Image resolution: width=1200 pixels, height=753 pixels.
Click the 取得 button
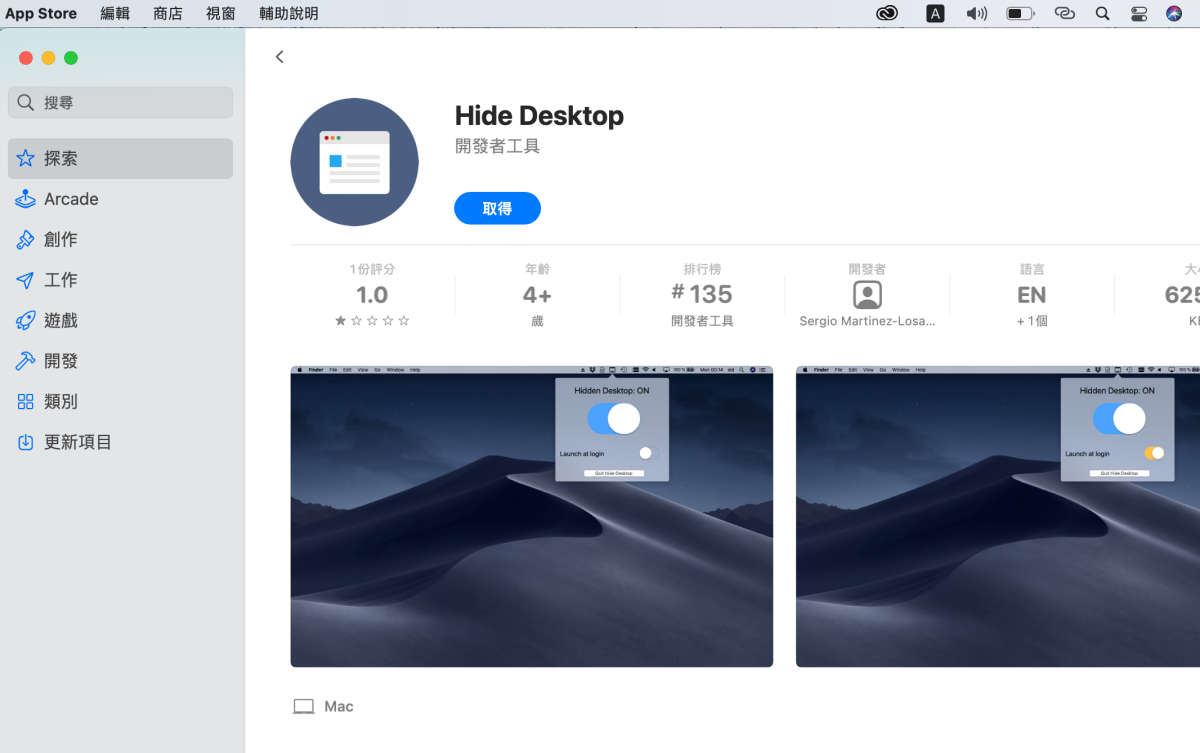tap(497, 208)
